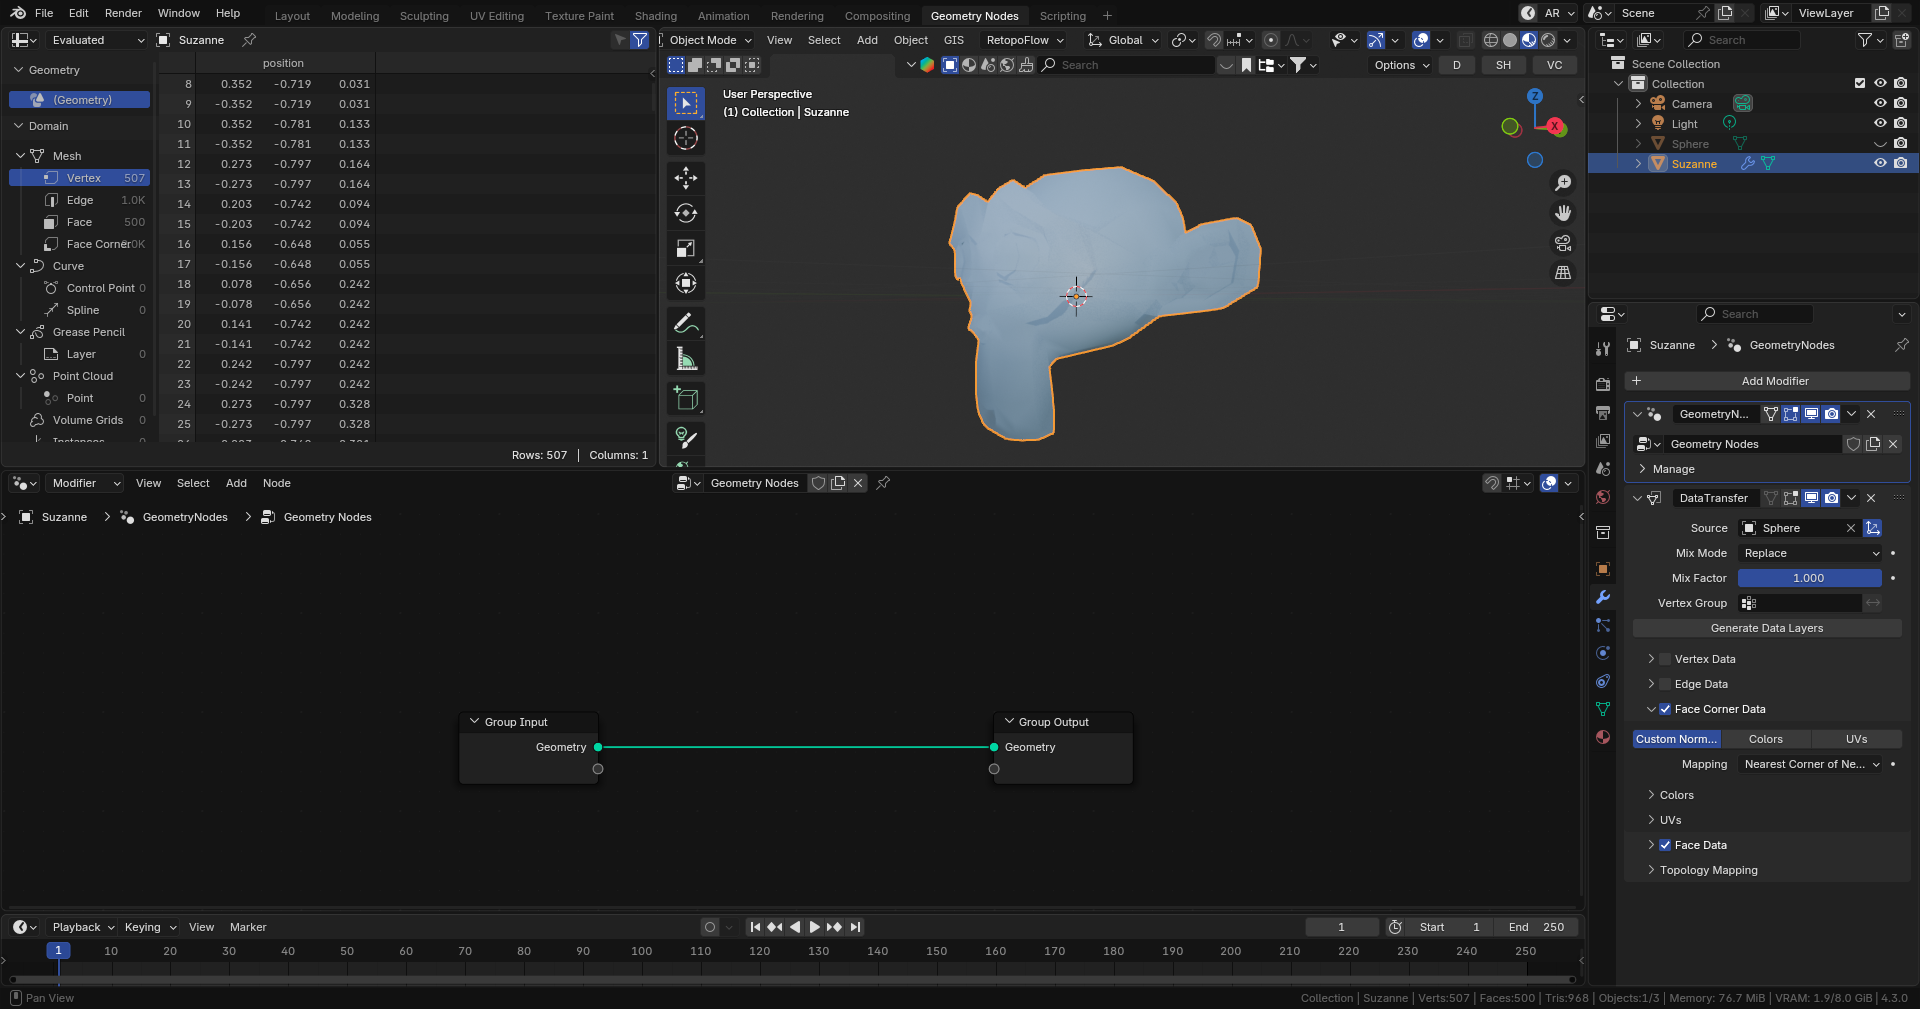Open the Mix Mode Replace dropdown
This screenshot has width=1920, height=1009.
point(1811,553)
